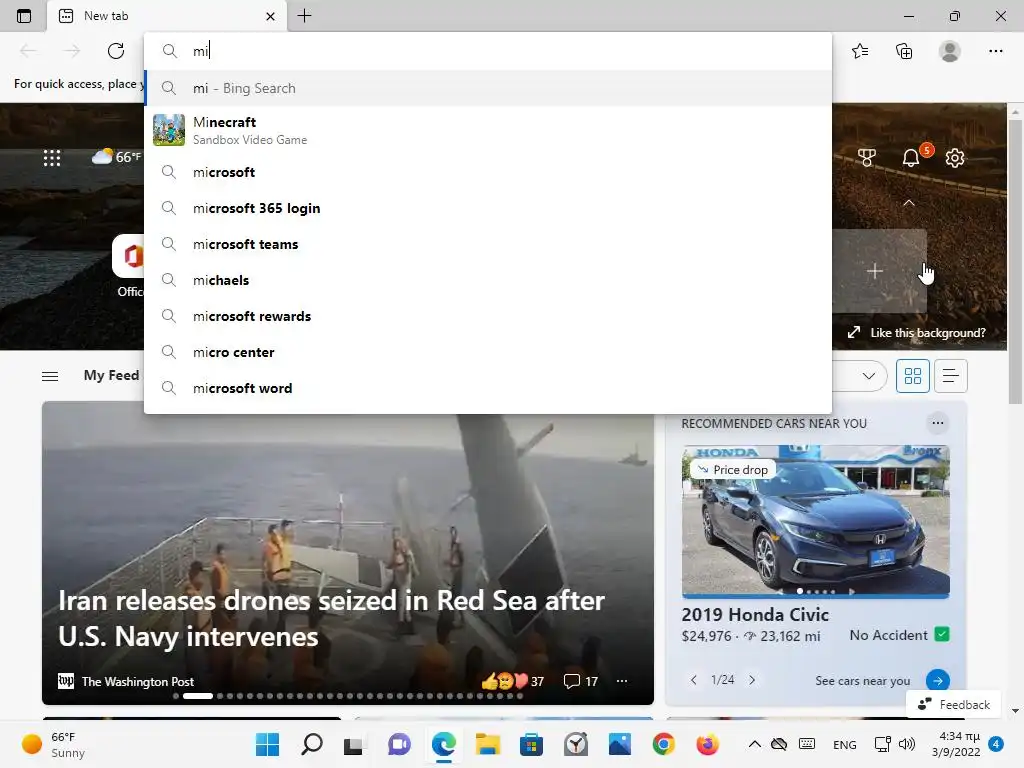Image resolution: width=1024 pixels, height=768 pixels.
Task: Open the Collections icon in toolbar
Action: click(904, 51)
